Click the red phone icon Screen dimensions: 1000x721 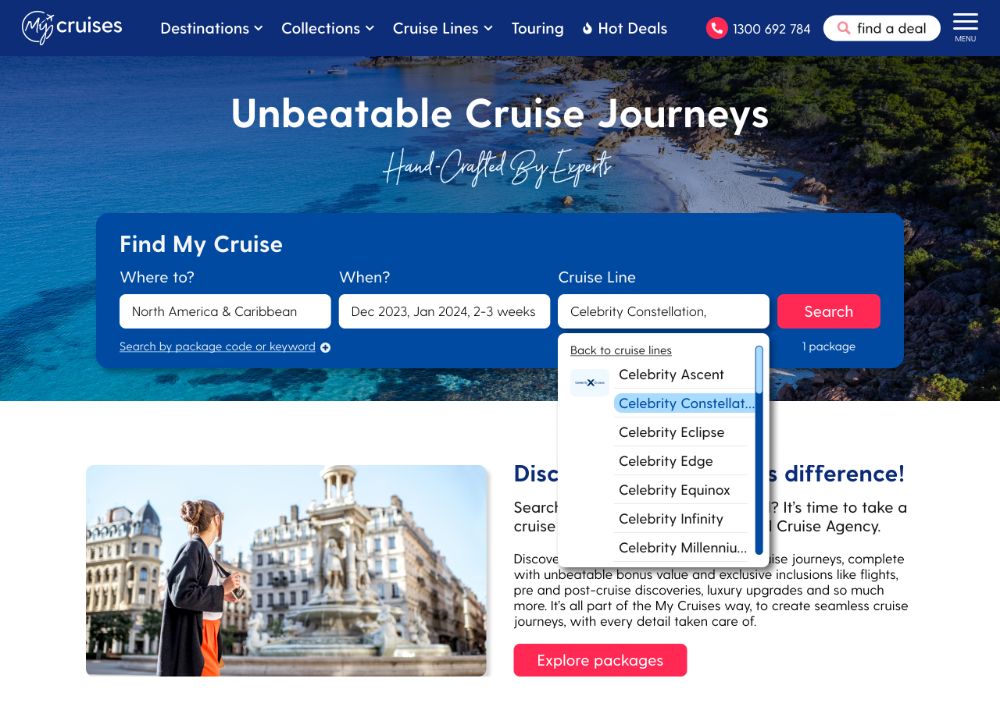coord(716,28)
